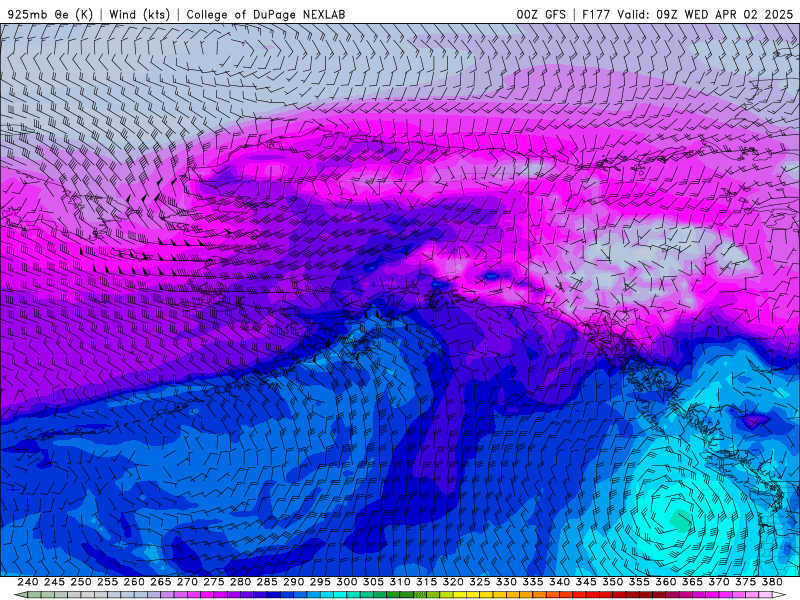Click the 255 colorbar label
This screenshot has width=800, height=600.
click(x=107, y=582)
